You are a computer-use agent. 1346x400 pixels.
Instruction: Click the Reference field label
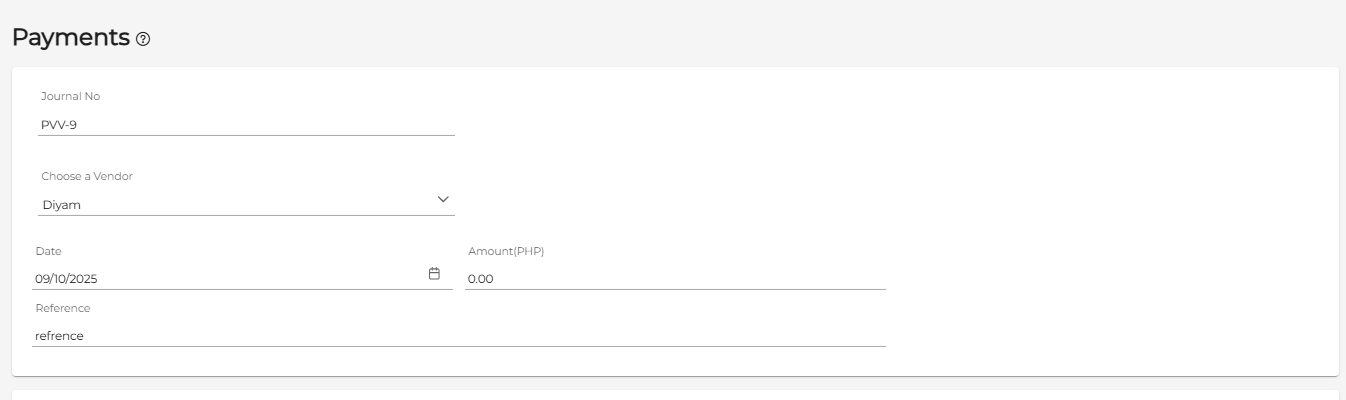click(x=62, y=308)
